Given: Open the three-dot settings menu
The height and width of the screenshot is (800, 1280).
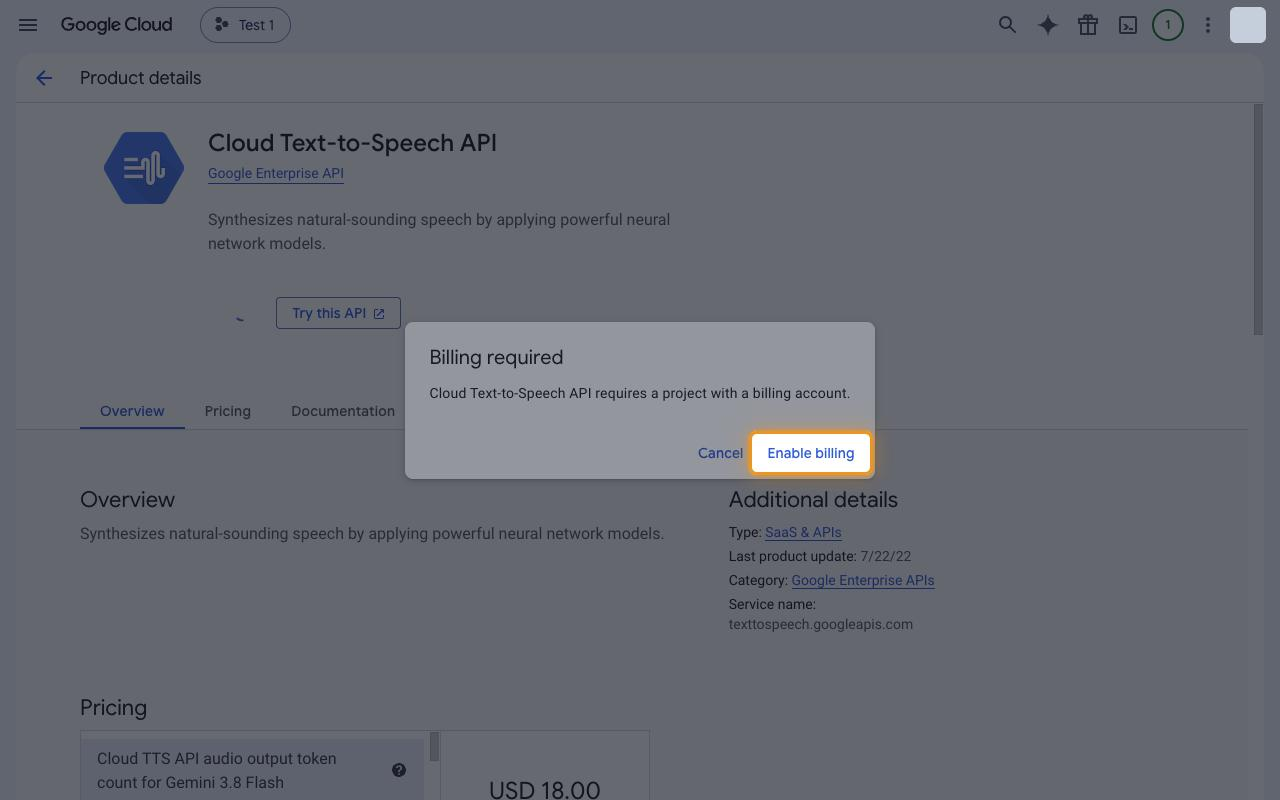Looking at the screenshot, I should click(1207, 25).
